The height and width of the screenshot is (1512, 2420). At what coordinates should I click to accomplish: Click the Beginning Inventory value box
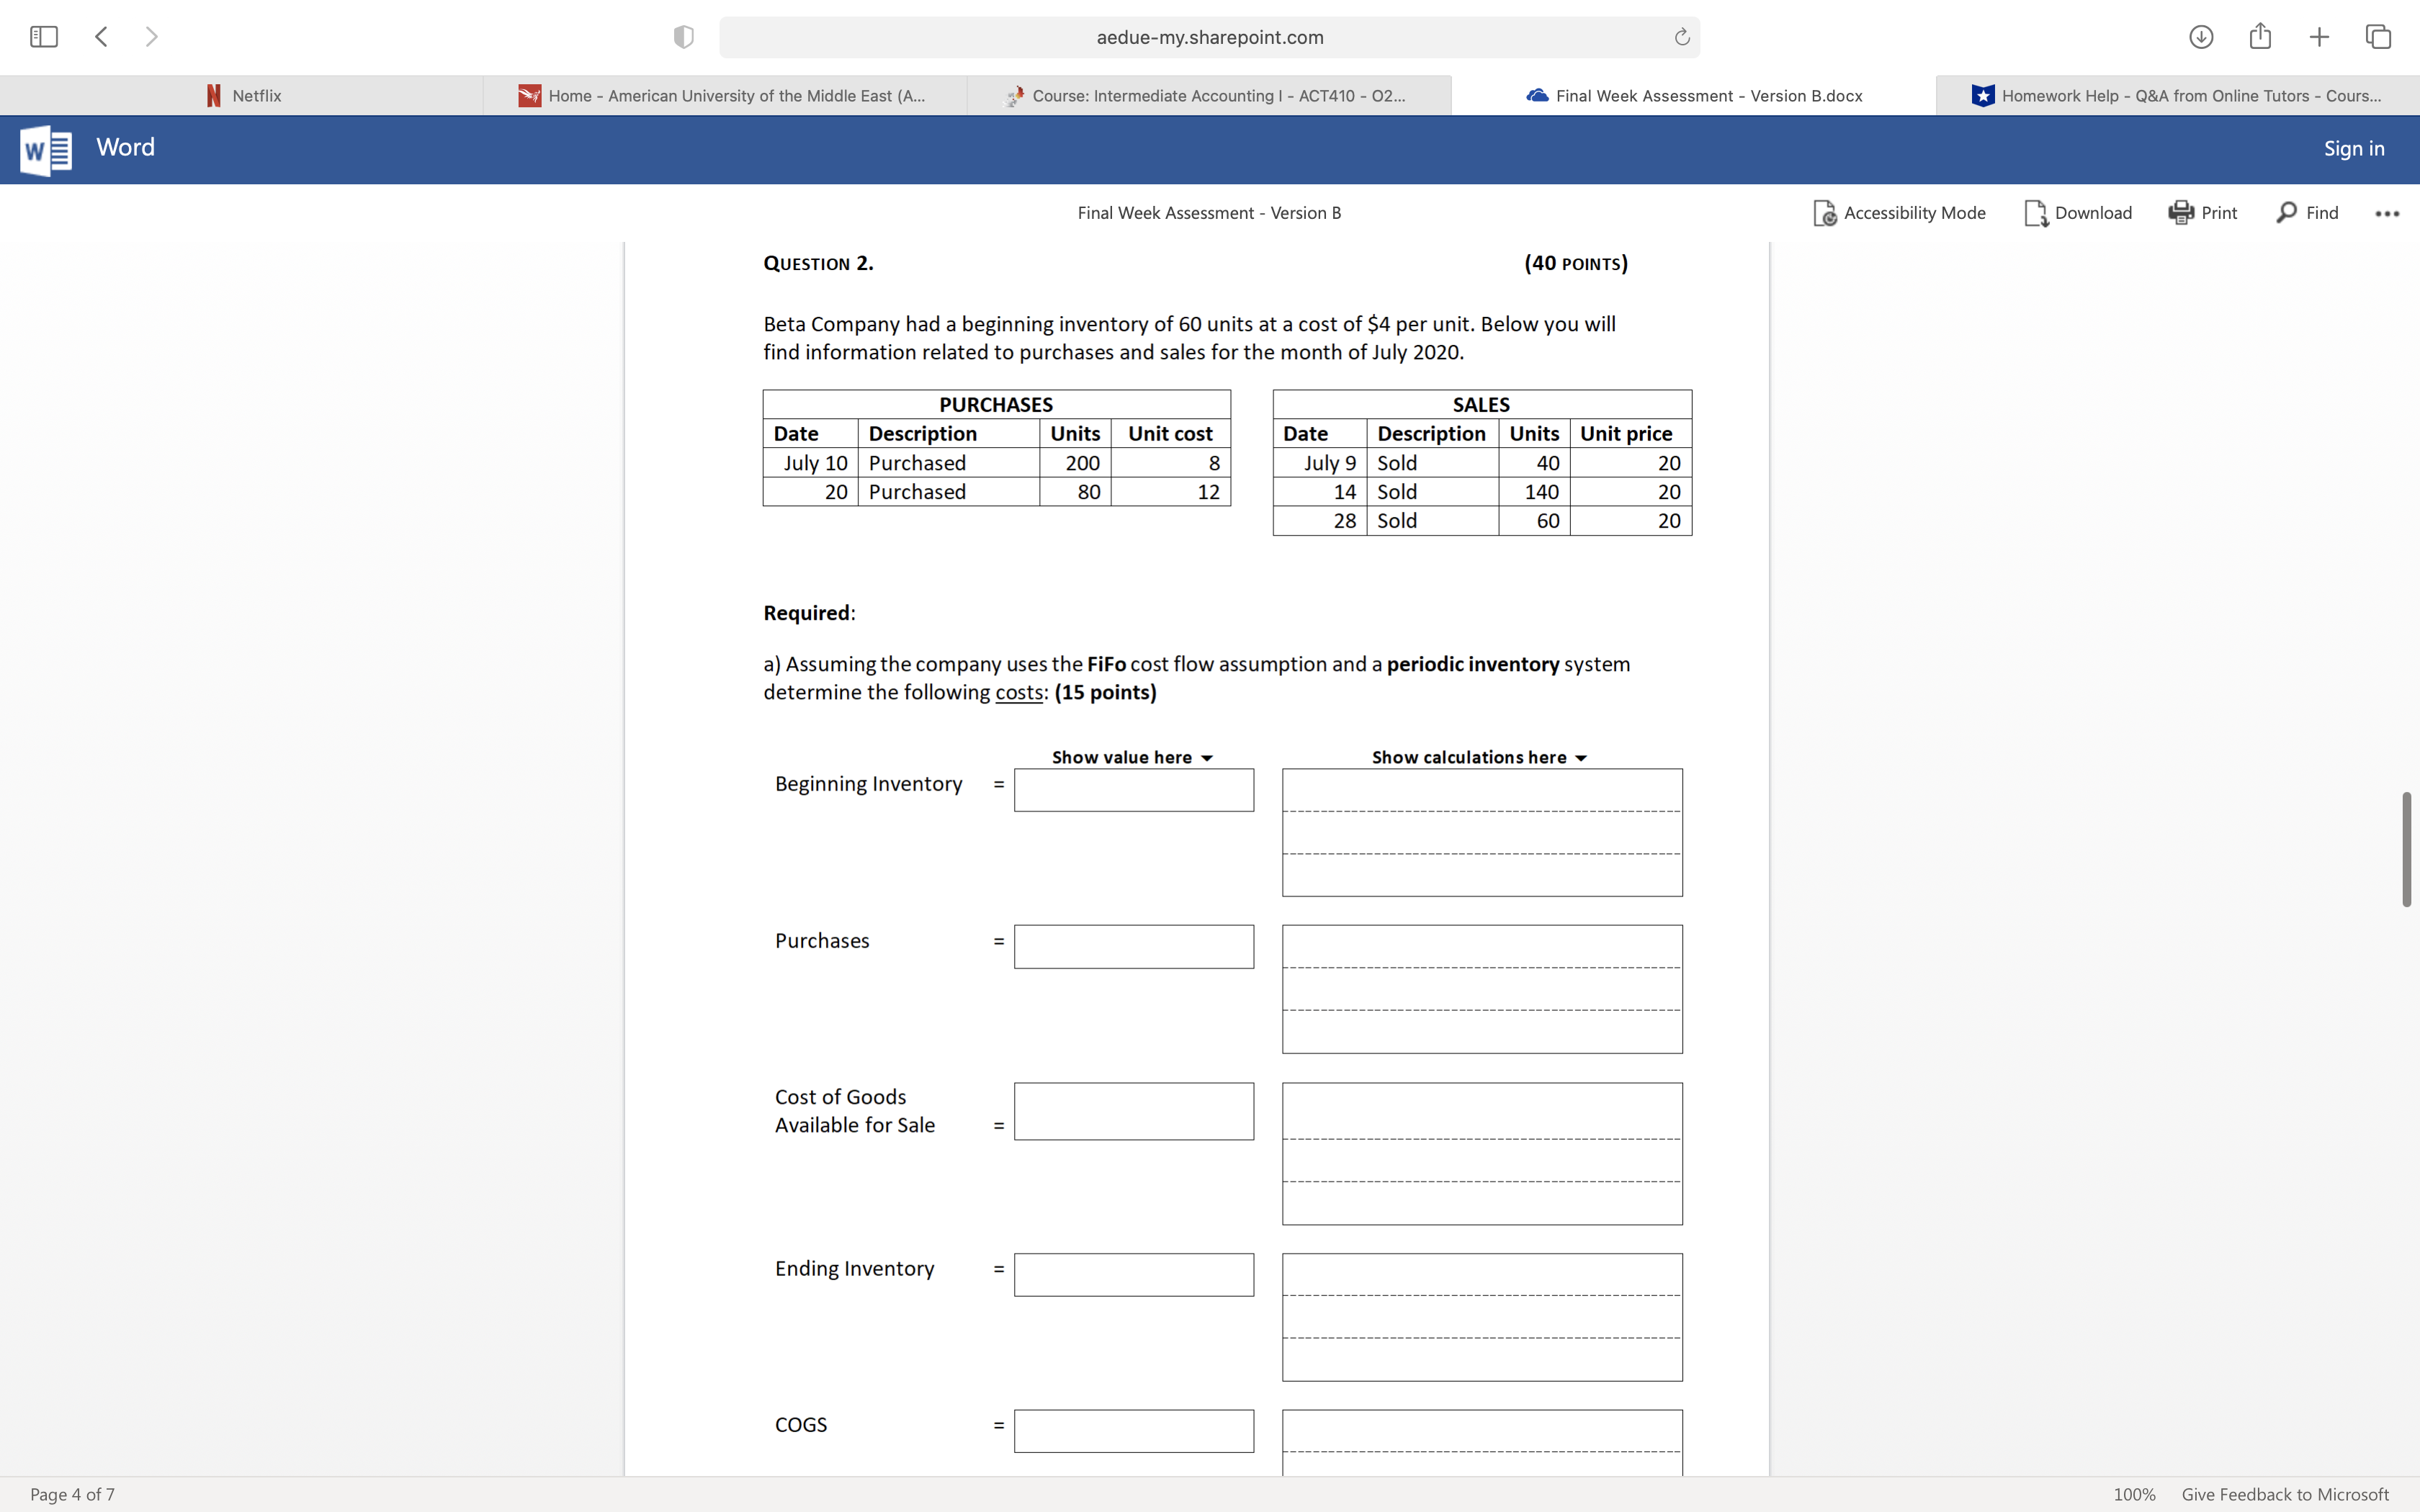coord(1133,790)
